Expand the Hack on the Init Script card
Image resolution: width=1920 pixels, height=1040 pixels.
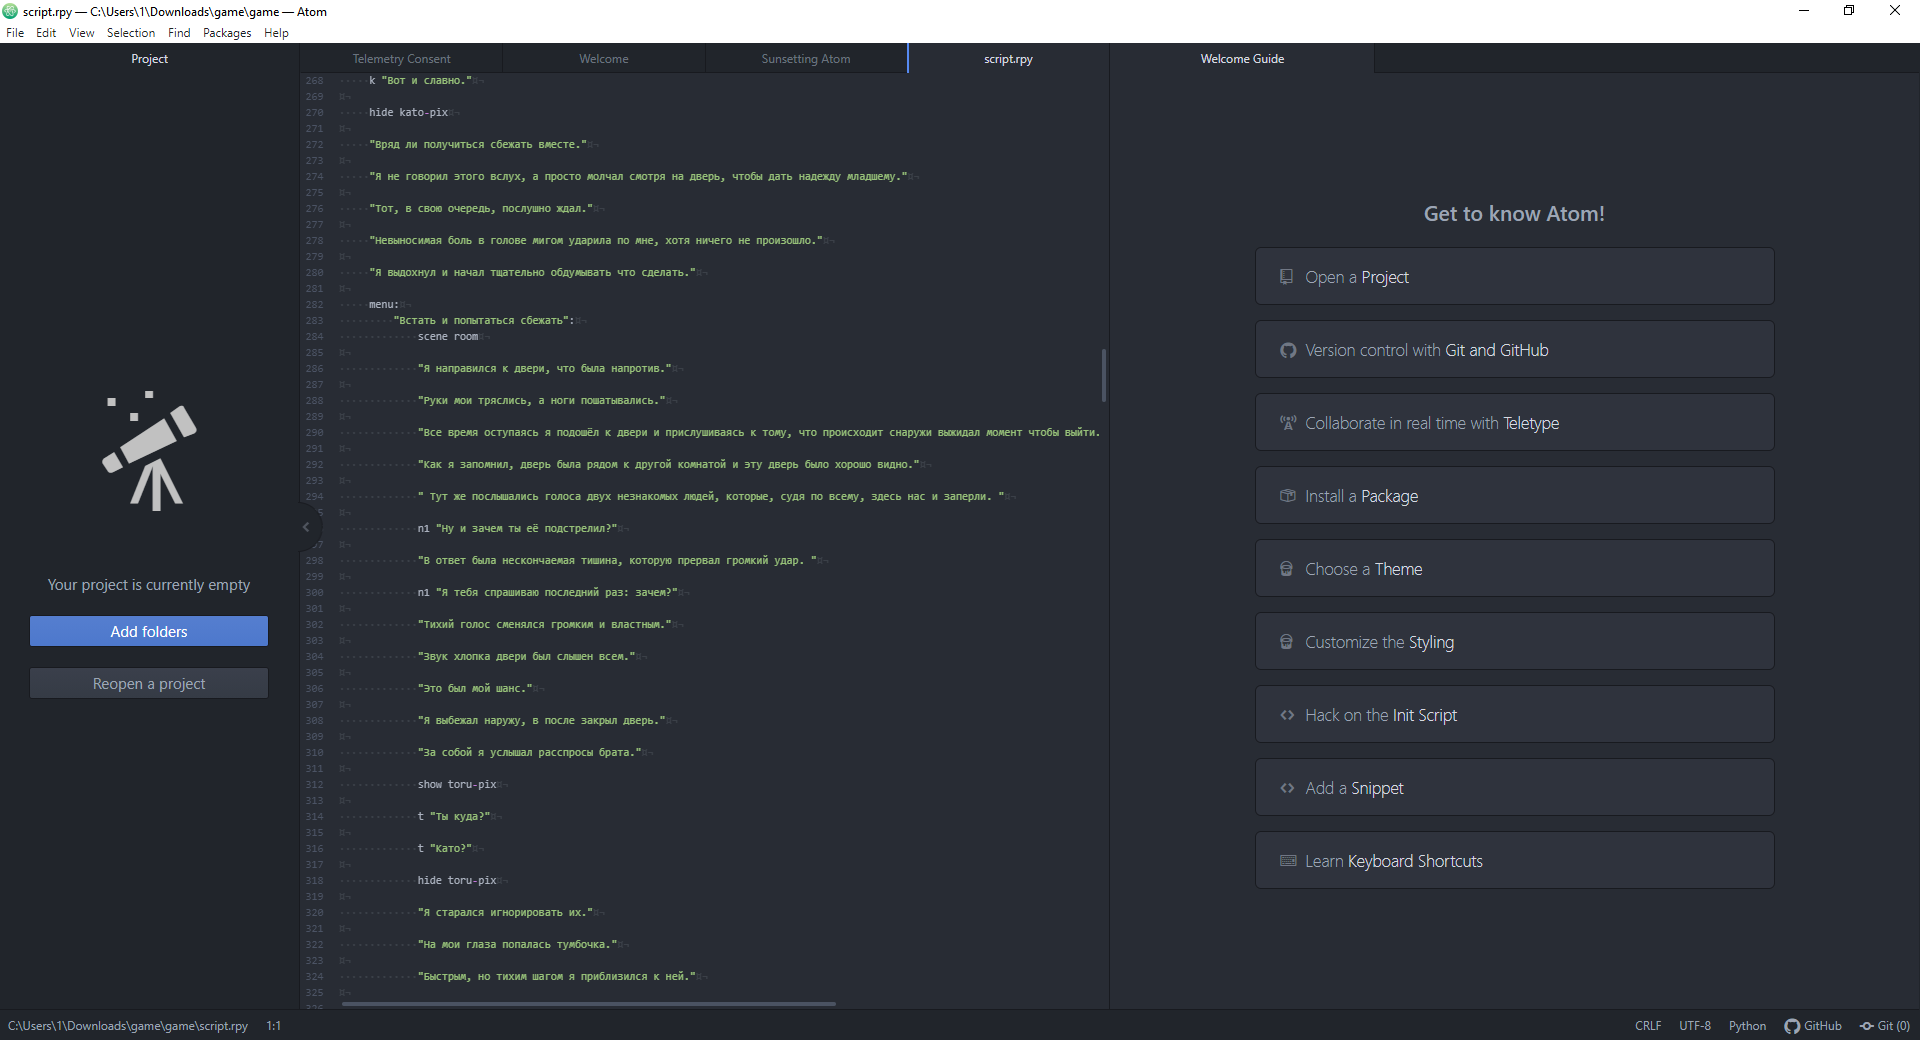(1514, 715)
